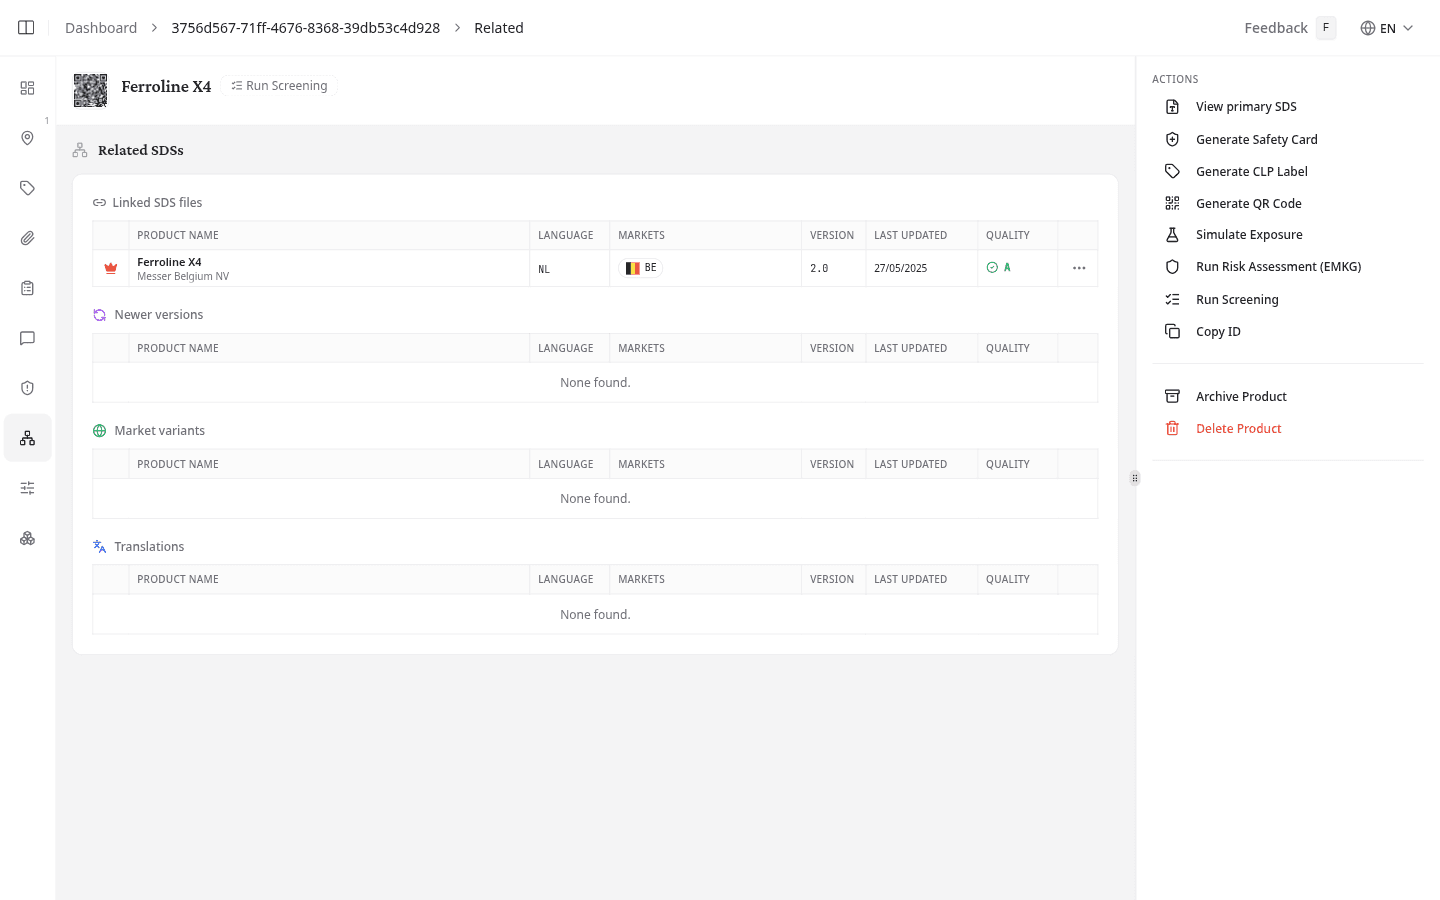Toggle the sidebar panel icon
The image size is (1440, 900).
point(26,28)
